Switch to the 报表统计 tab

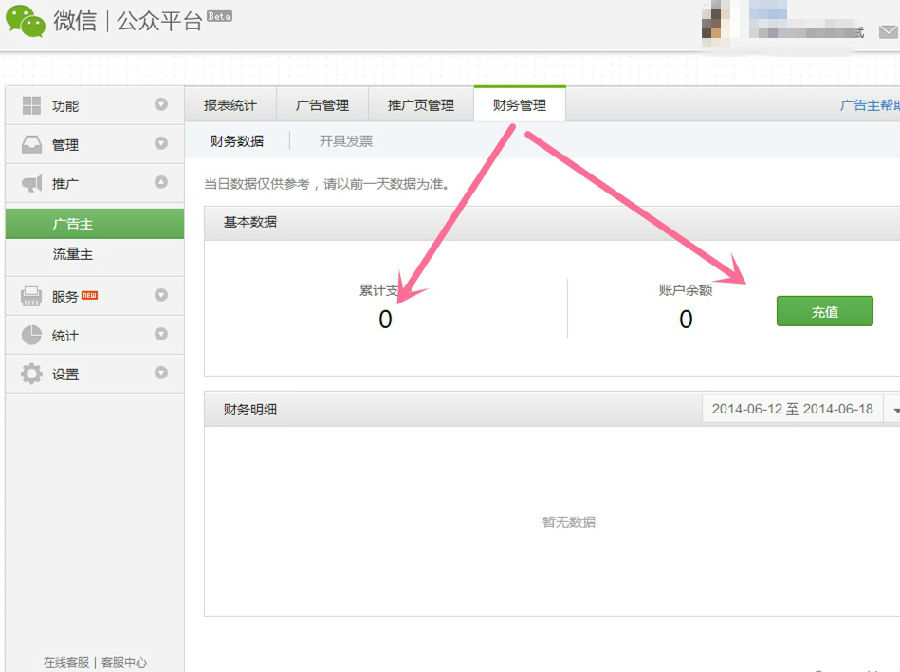tap(230, 105)
